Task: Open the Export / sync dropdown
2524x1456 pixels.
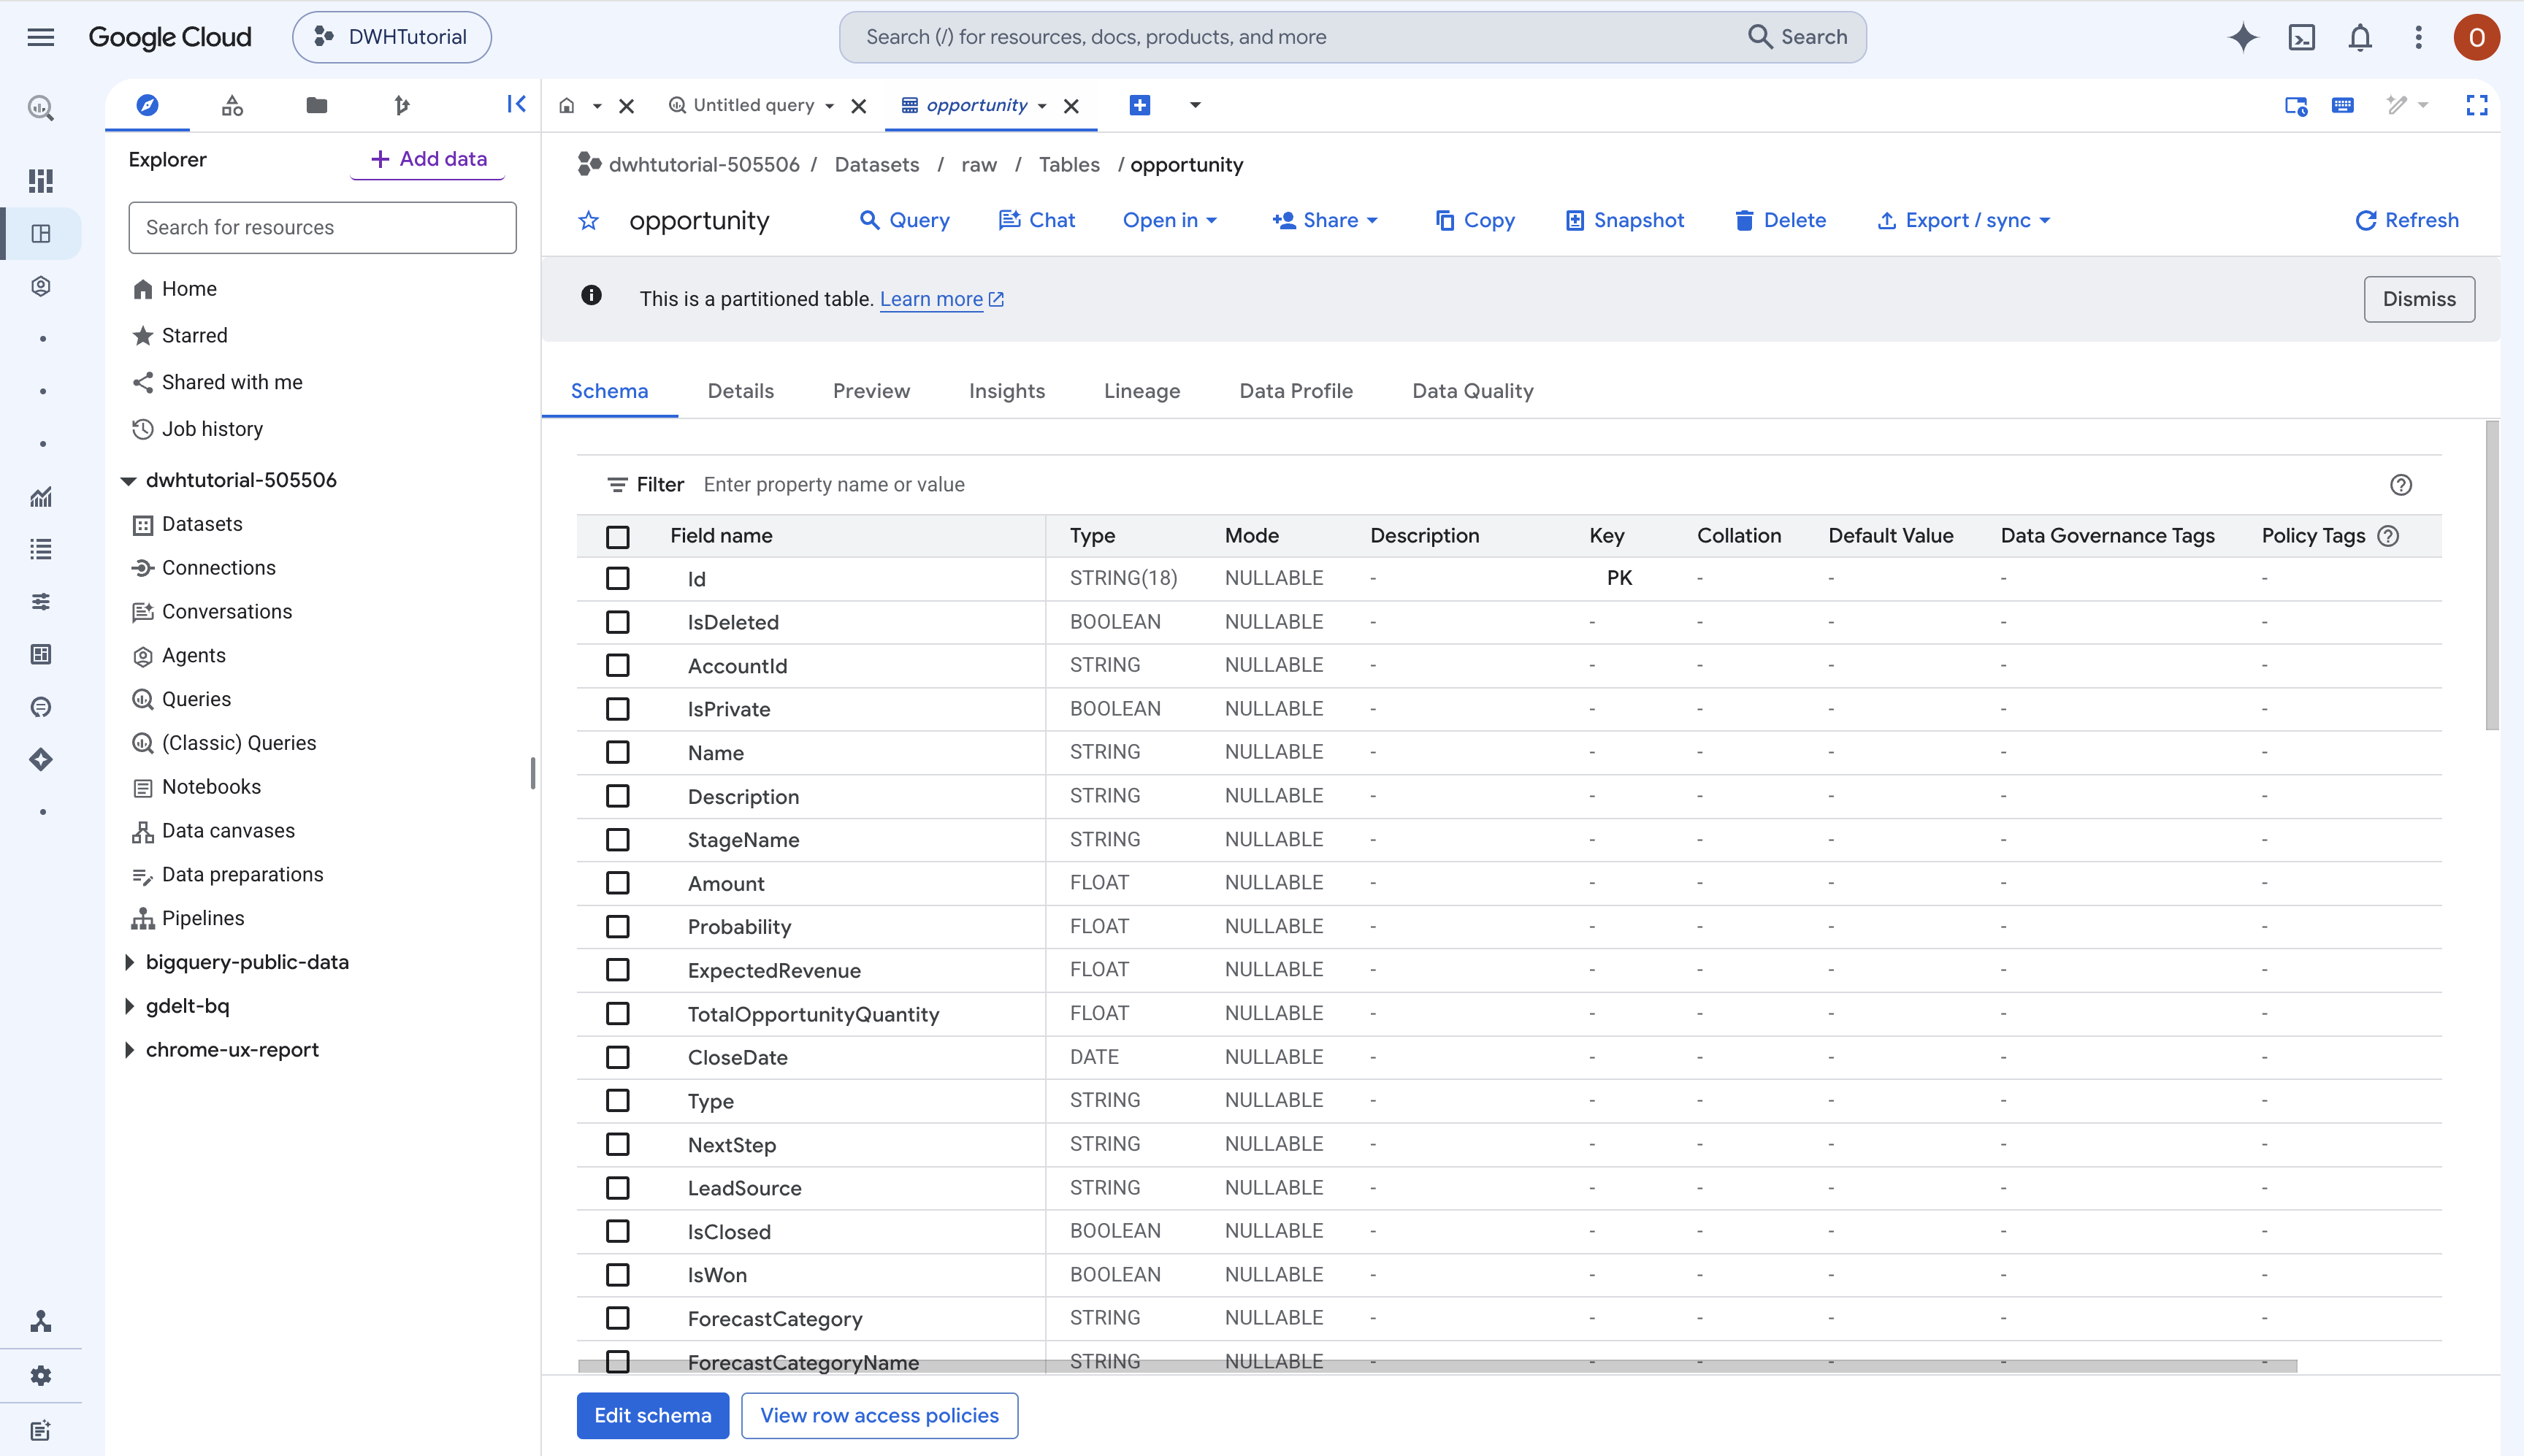Action: click(1964, 220)
